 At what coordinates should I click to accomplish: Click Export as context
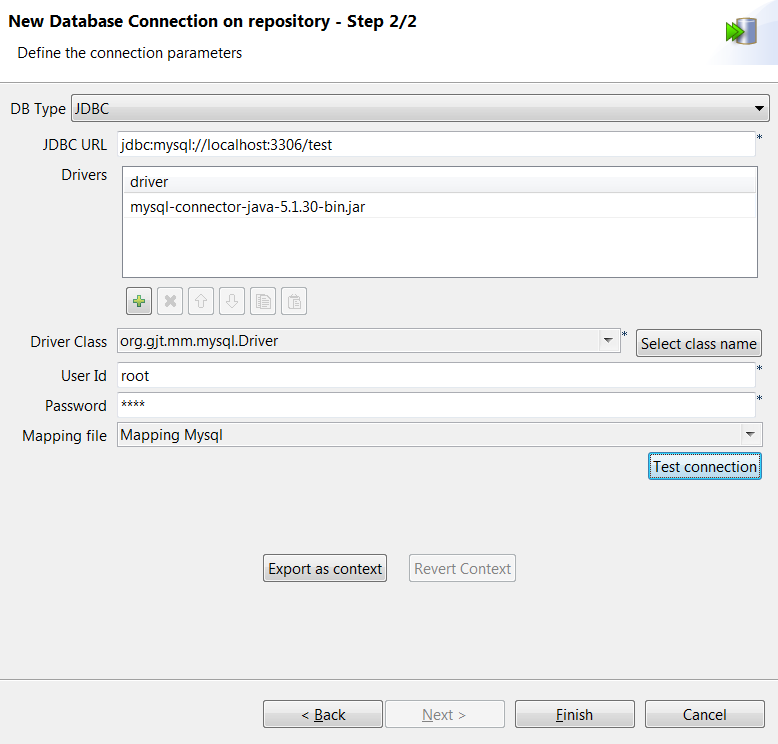tap(325, 569)
